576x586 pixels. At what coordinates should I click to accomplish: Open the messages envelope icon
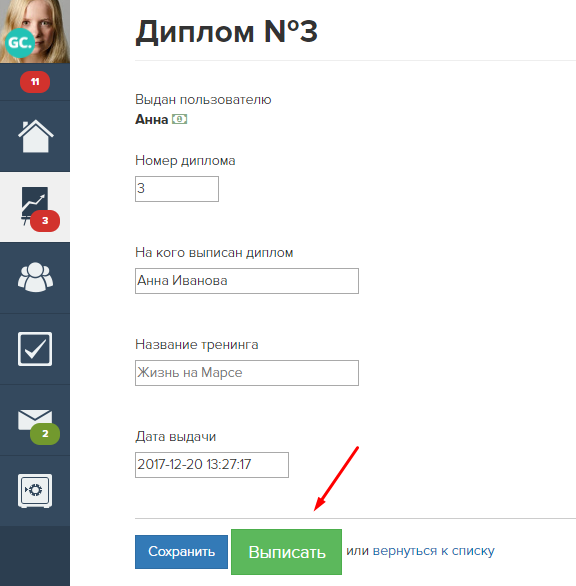[x=35, y=419]
